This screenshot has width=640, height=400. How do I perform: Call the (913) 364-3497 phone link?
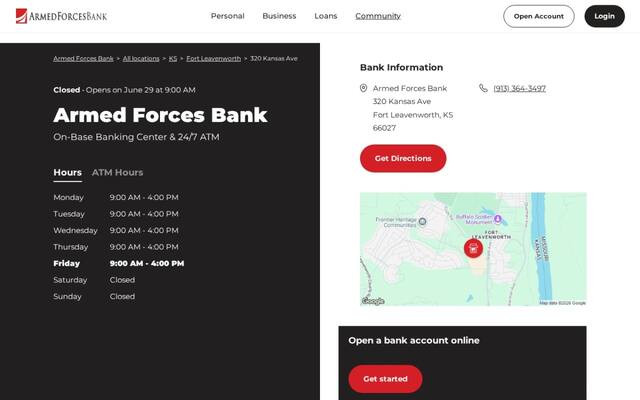[x=520, y=89]
